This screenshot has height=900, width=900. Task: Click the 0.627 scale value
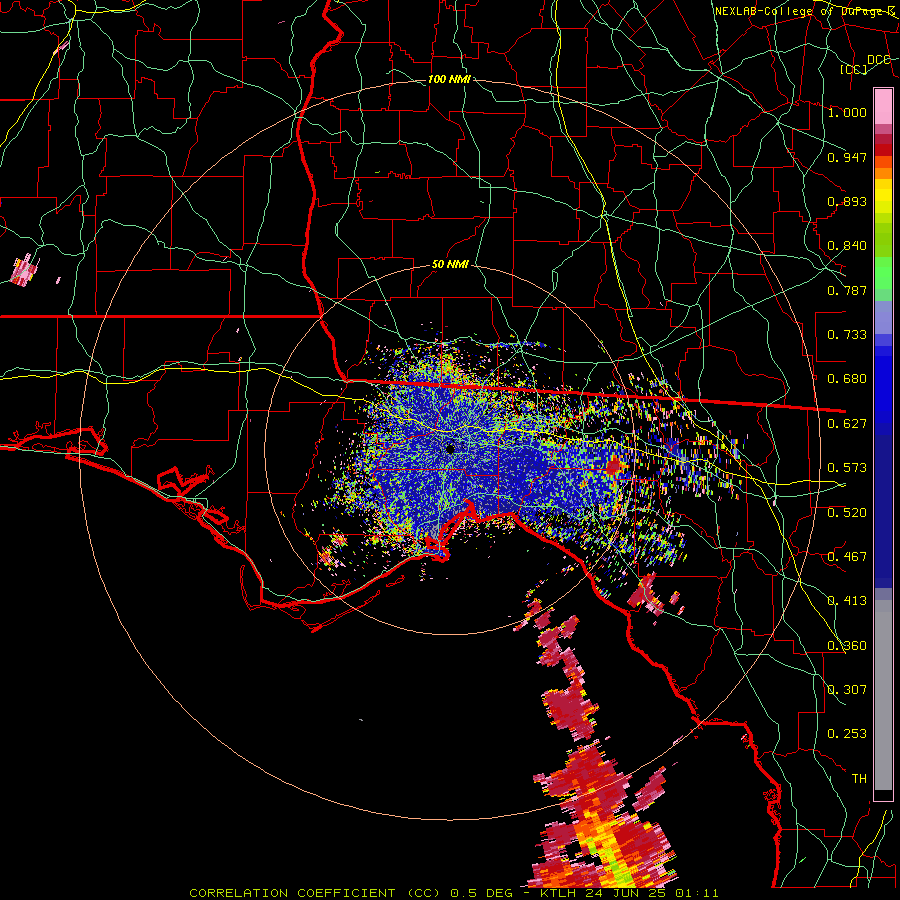(x=847, y=424)
